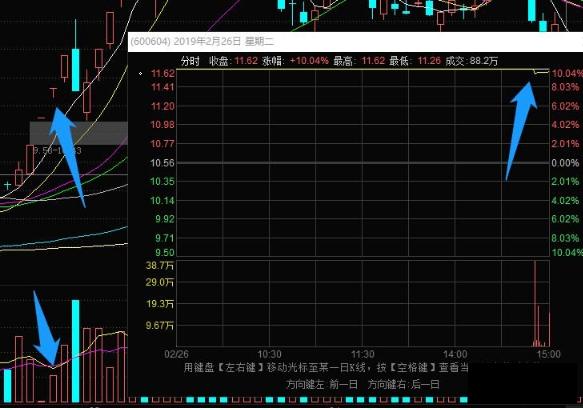Click the 14:00 time axis label
The image size is (583, 410).
click(x=455, y=354)
